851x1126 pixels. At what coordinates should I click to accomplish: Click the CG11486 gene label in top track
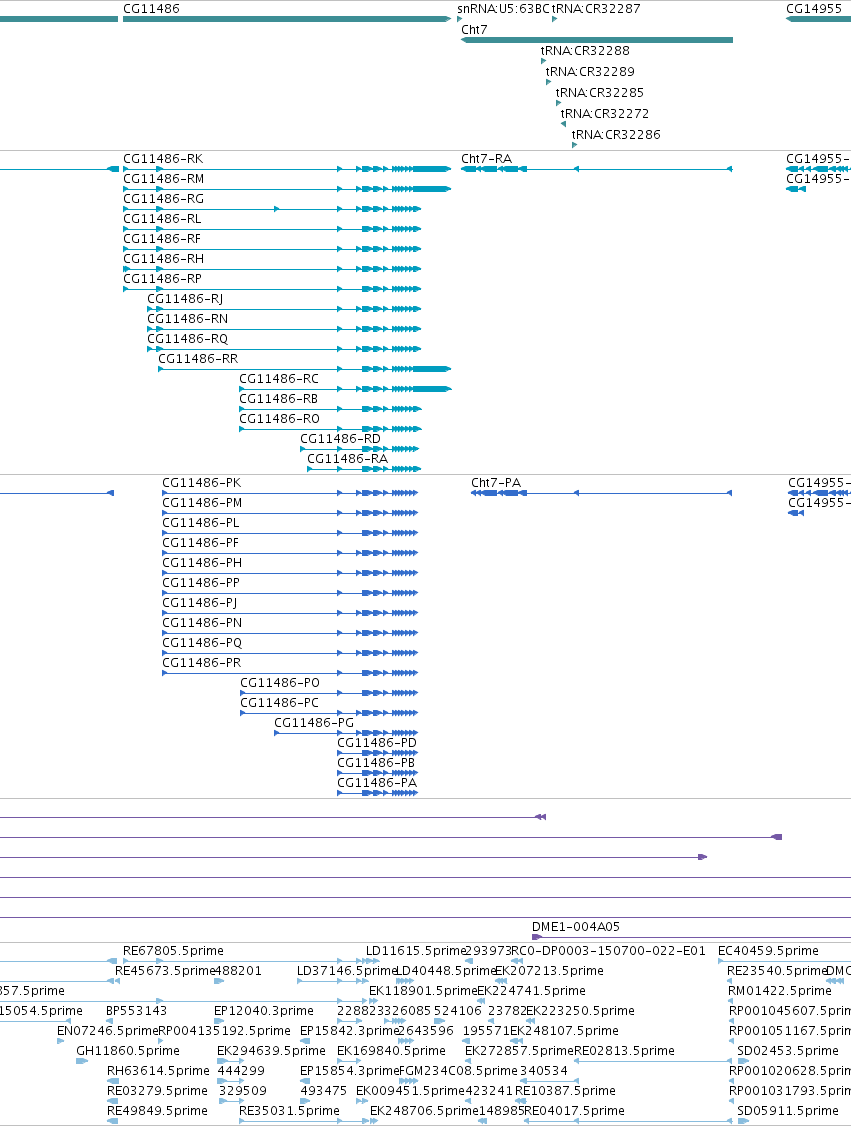(x=152, y=9)
